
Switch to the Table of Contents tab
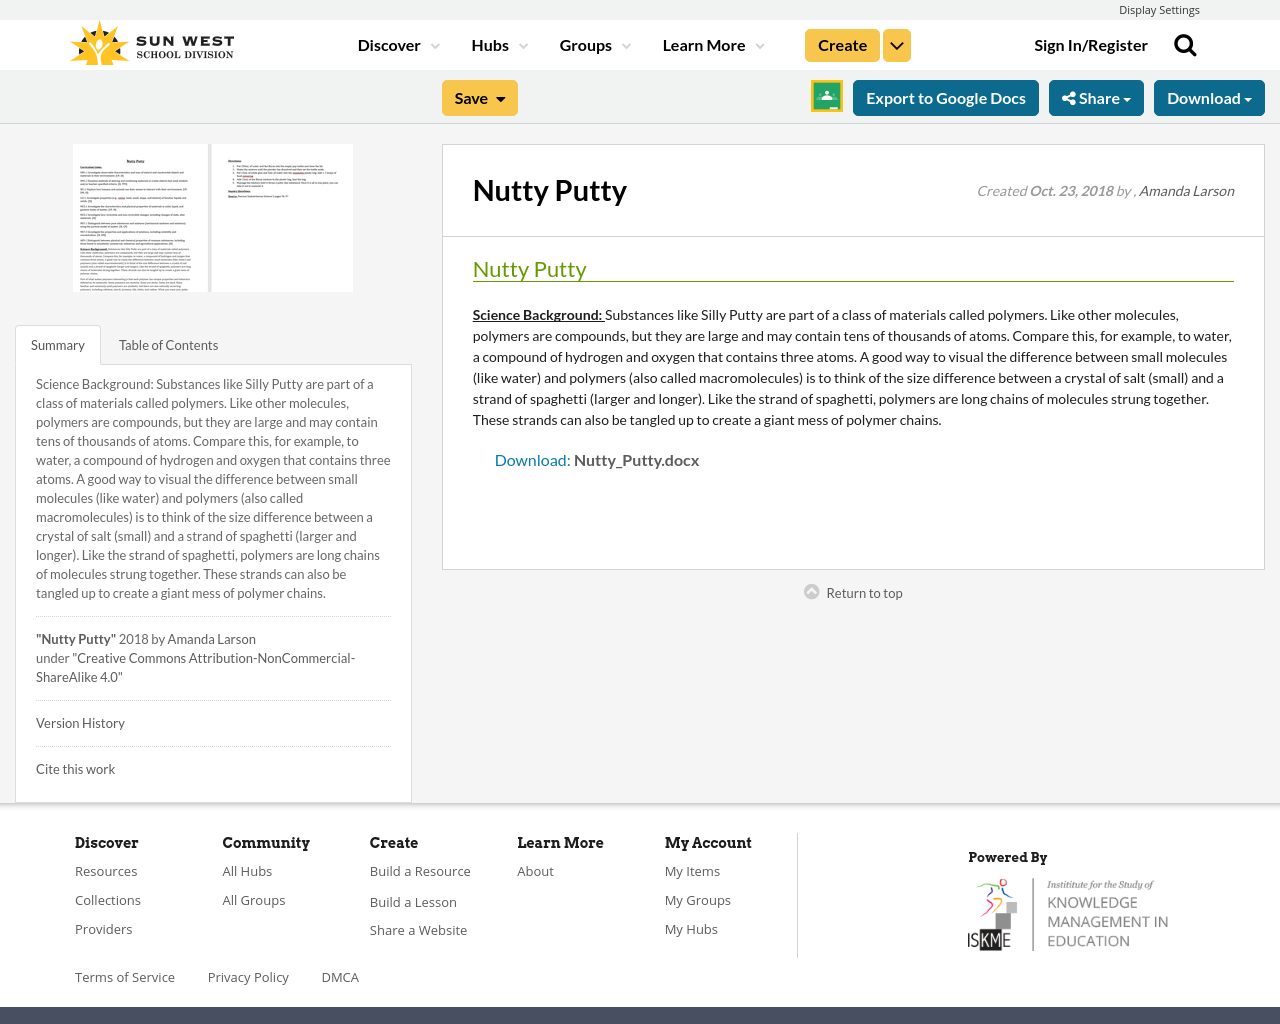(167, 343)
